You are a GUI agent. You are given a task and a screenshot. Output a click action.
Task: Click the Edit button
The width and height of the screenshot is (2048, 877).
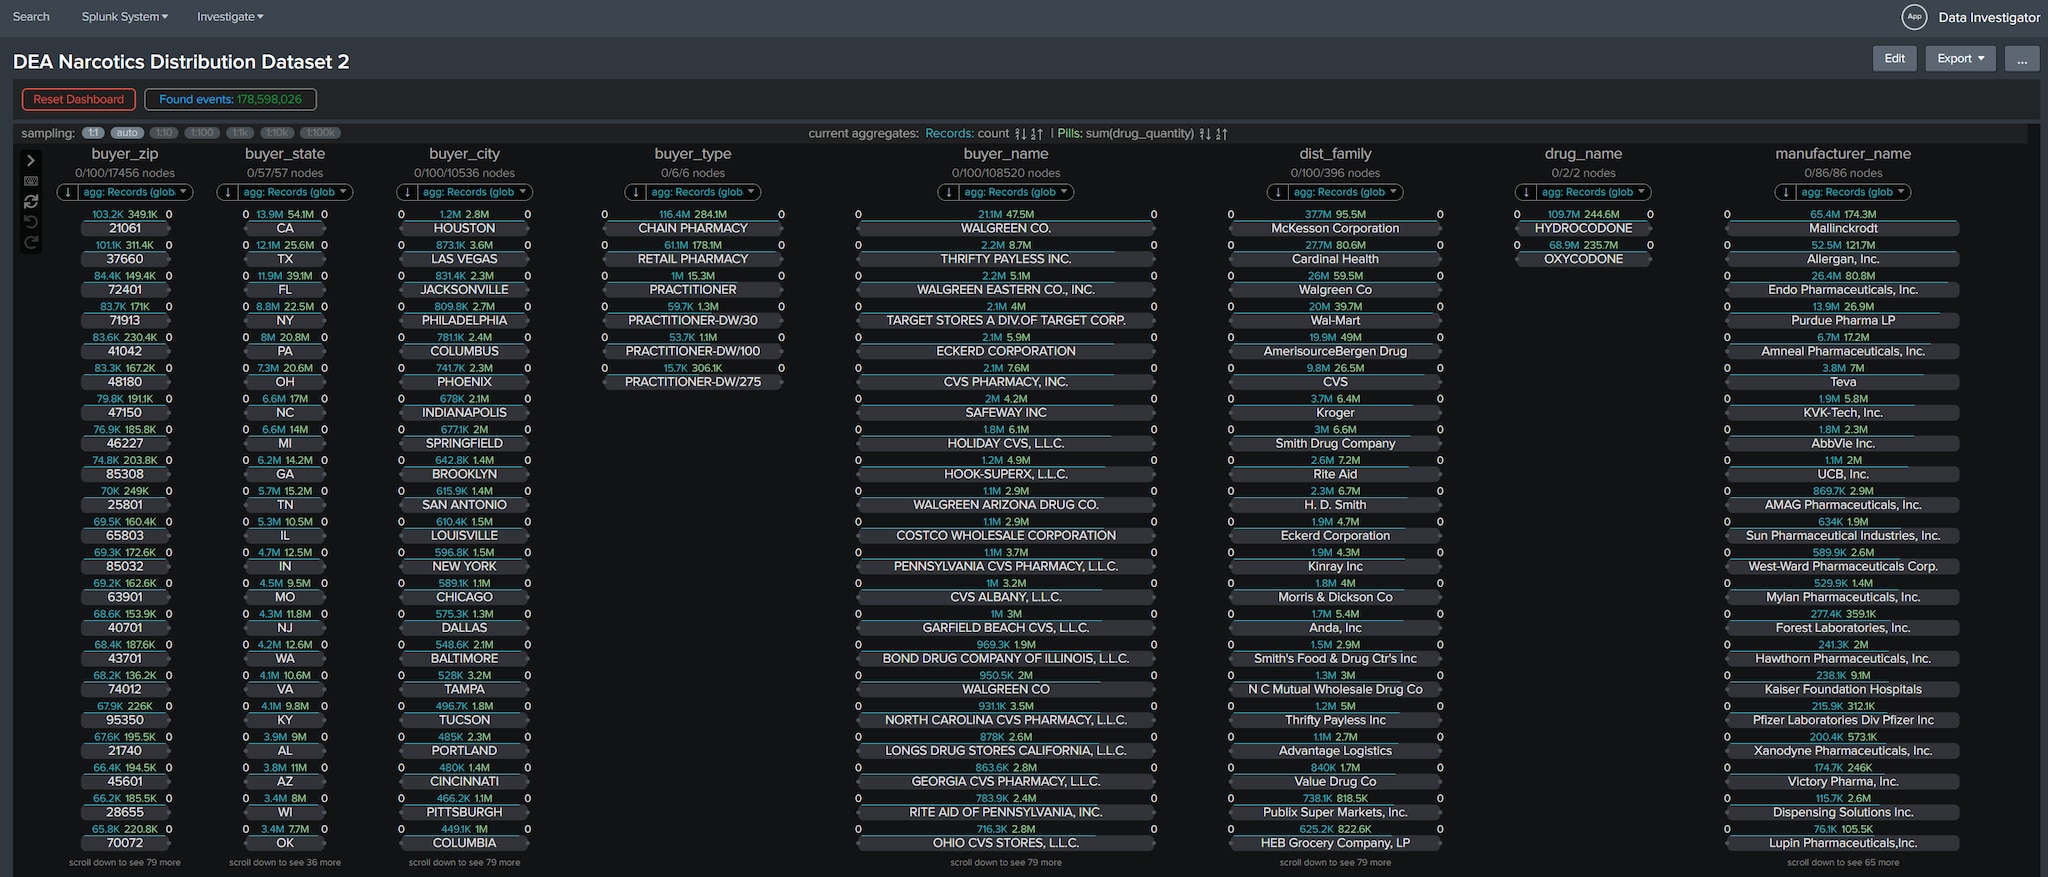[x=1895, y=59]
